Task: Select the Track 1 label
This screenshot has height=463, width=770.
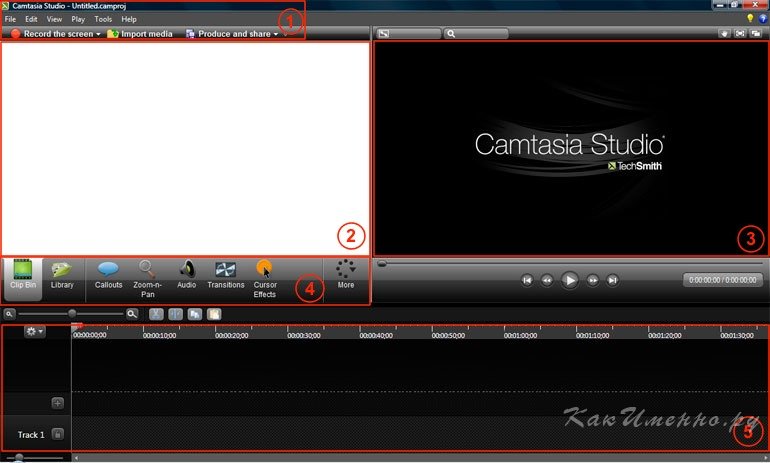Action: tap(31, 435)
